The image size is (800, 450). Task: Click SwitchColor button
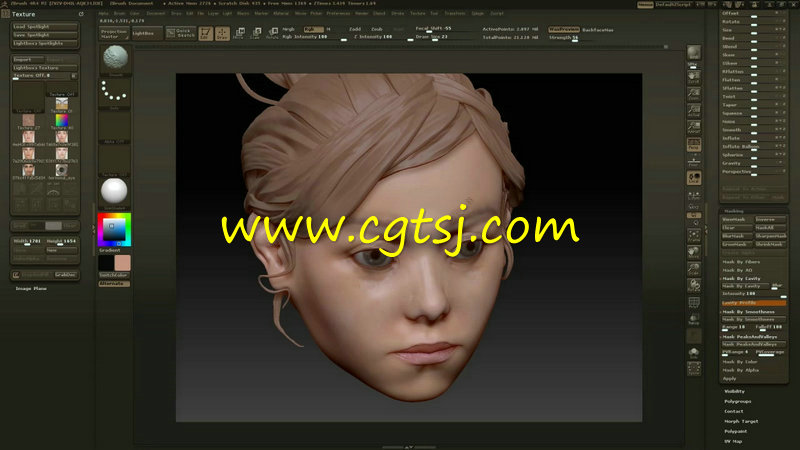tap(114, 275)
